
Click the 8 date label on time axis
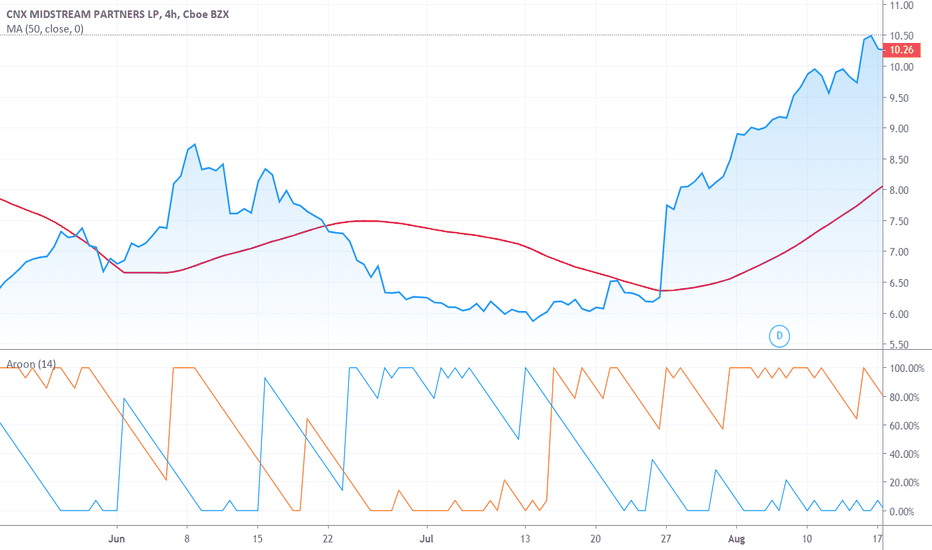tap(187, 539)
